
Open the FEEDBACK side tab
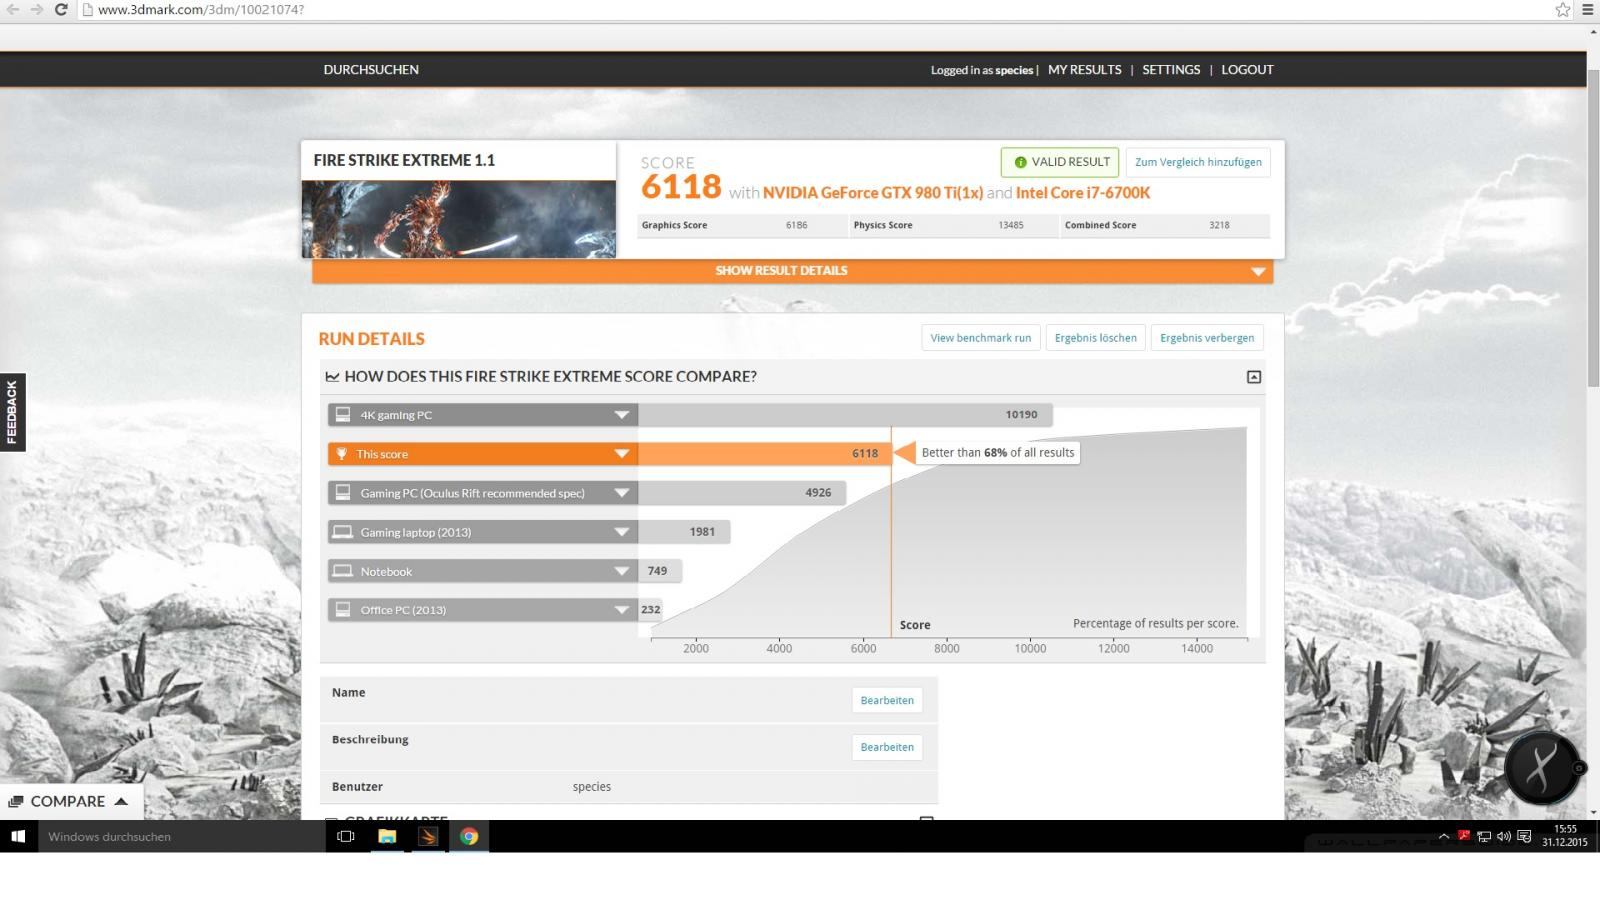(12, 412)
